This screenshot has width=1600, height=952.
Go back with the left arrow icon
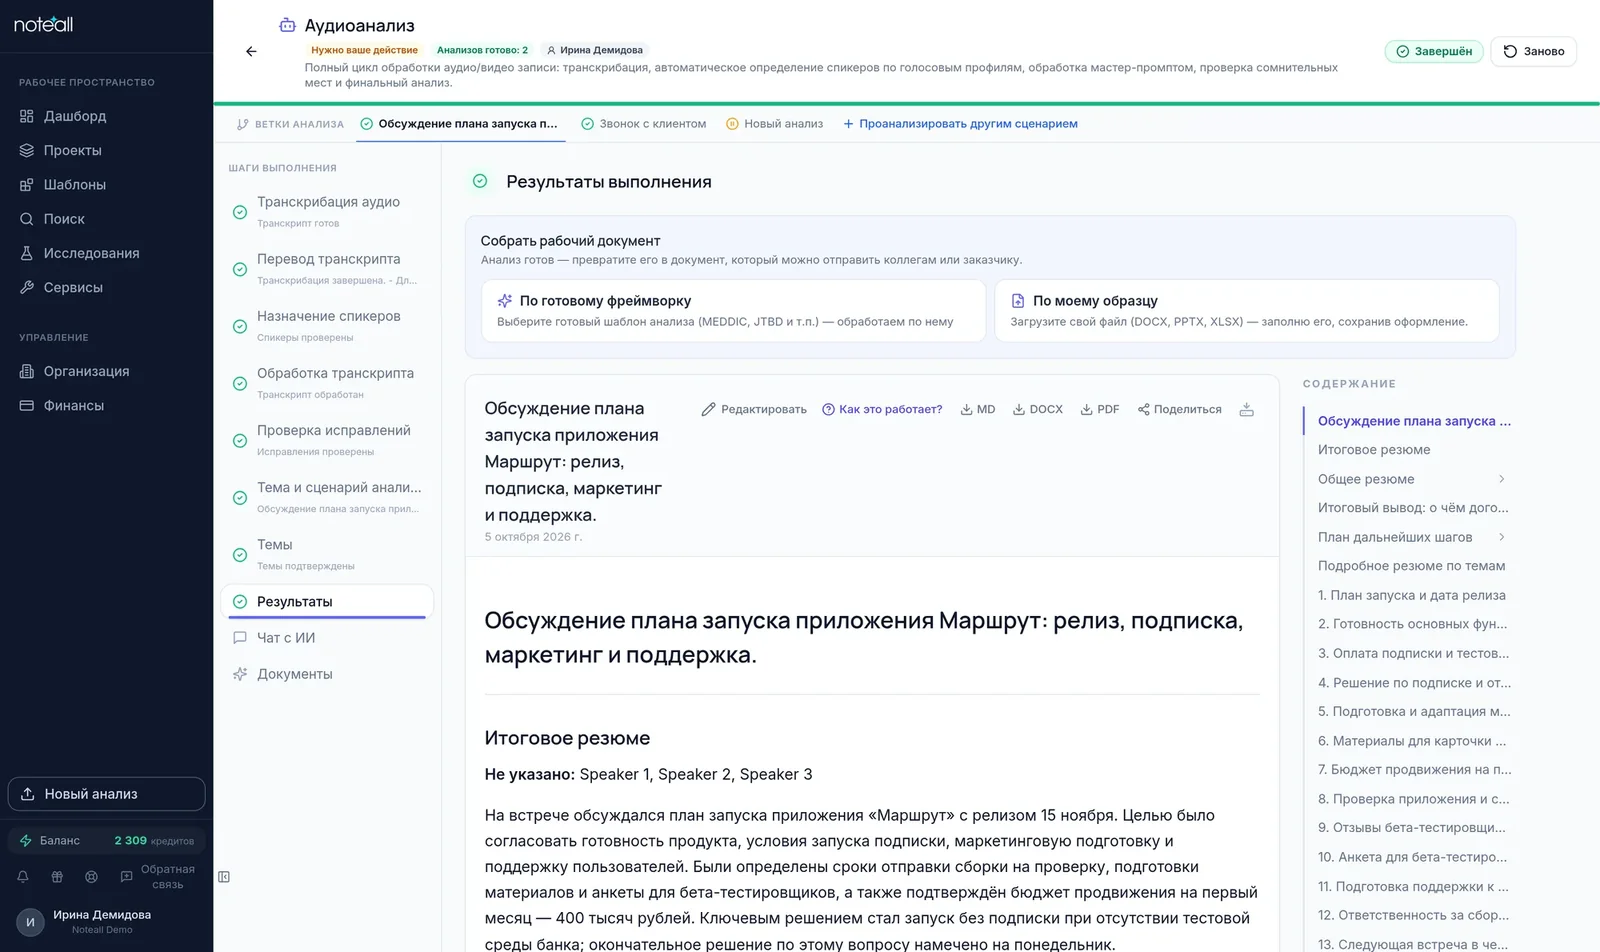(251, 51)
